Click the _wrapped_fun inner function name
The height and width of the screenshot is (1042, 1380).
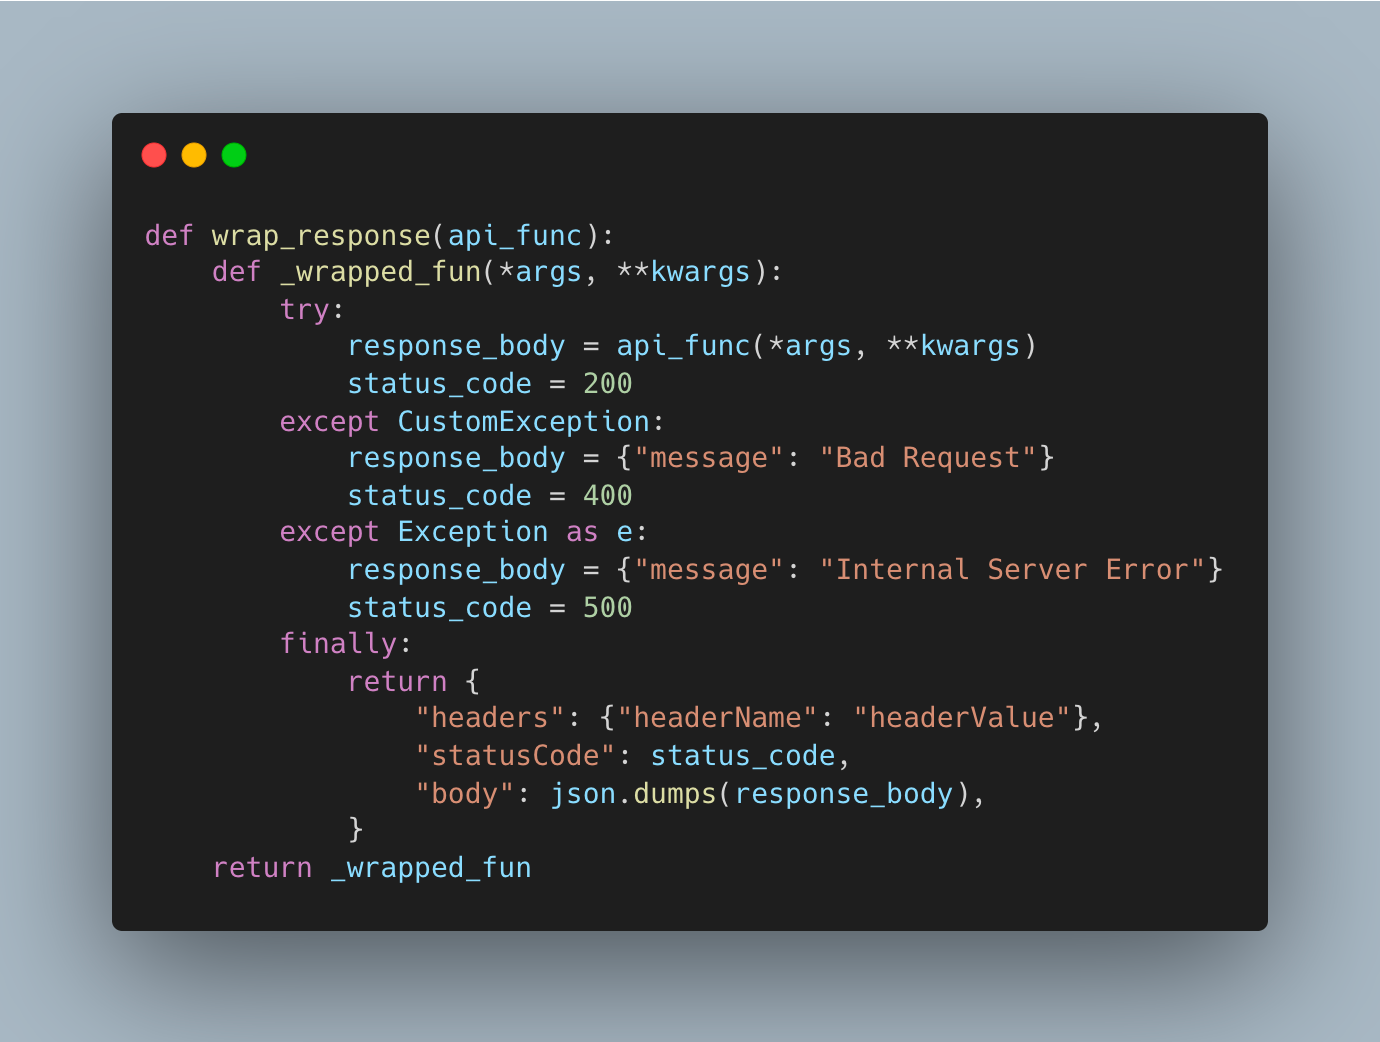click(381, 272)
